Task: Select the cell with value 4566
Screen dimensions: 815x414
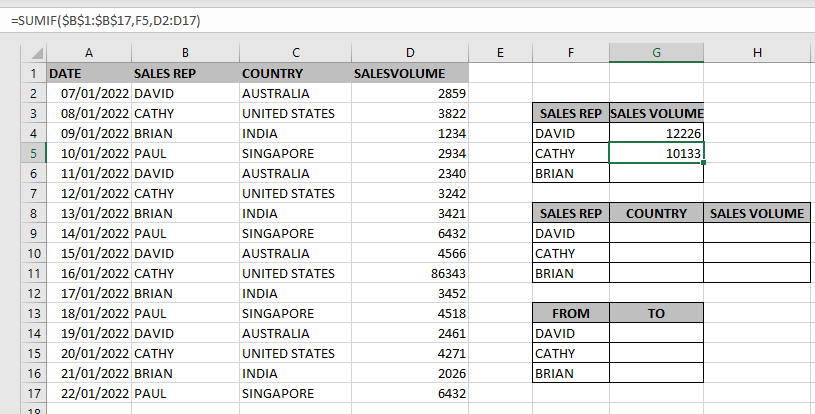Action: (410, 253)
